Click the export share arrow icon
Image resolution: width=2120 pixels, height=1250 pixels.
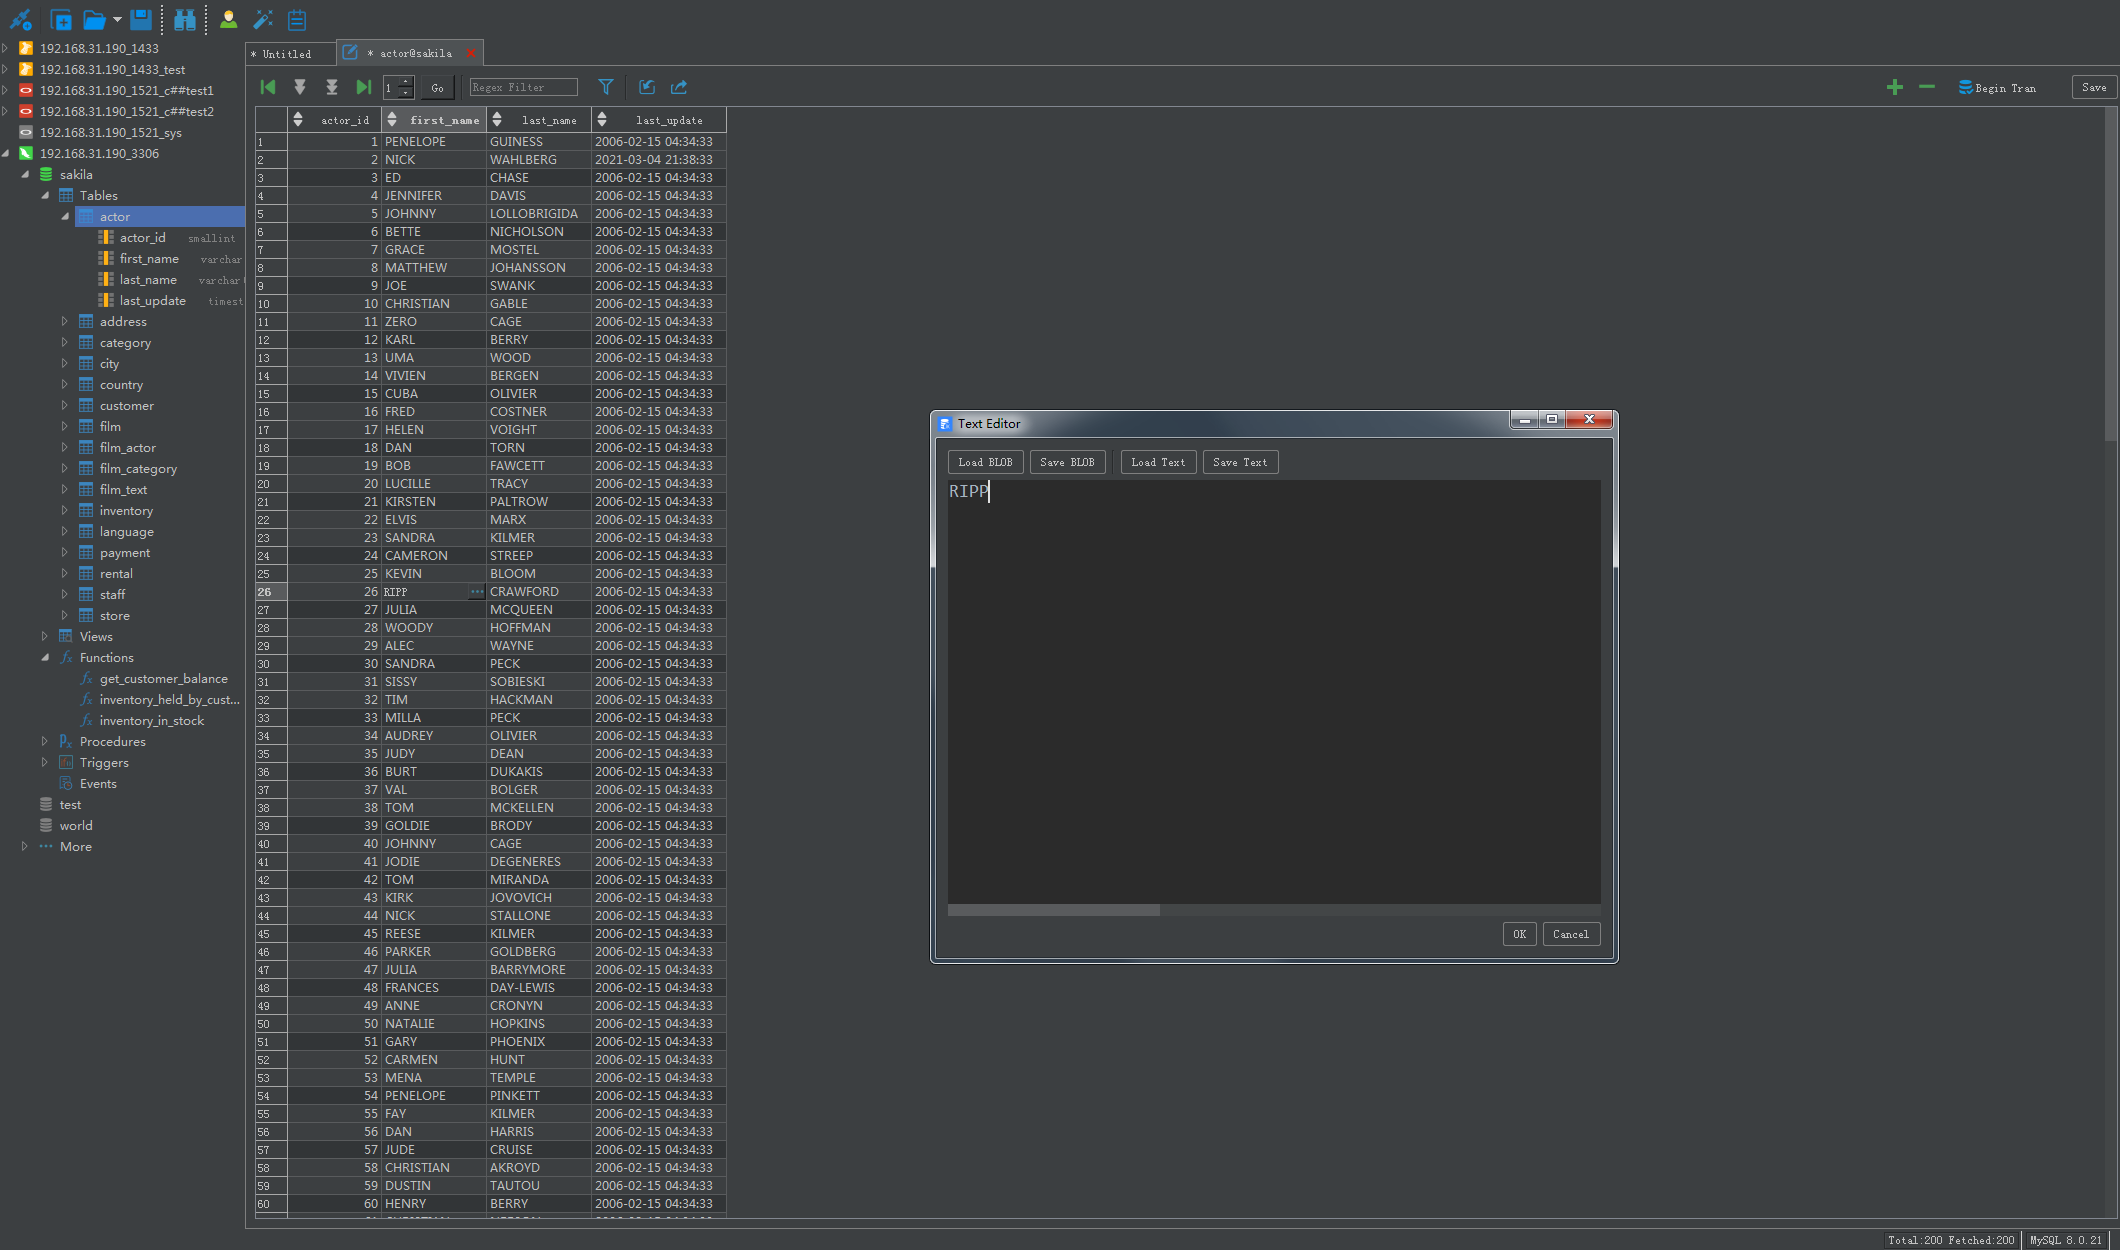pos(679,87)
